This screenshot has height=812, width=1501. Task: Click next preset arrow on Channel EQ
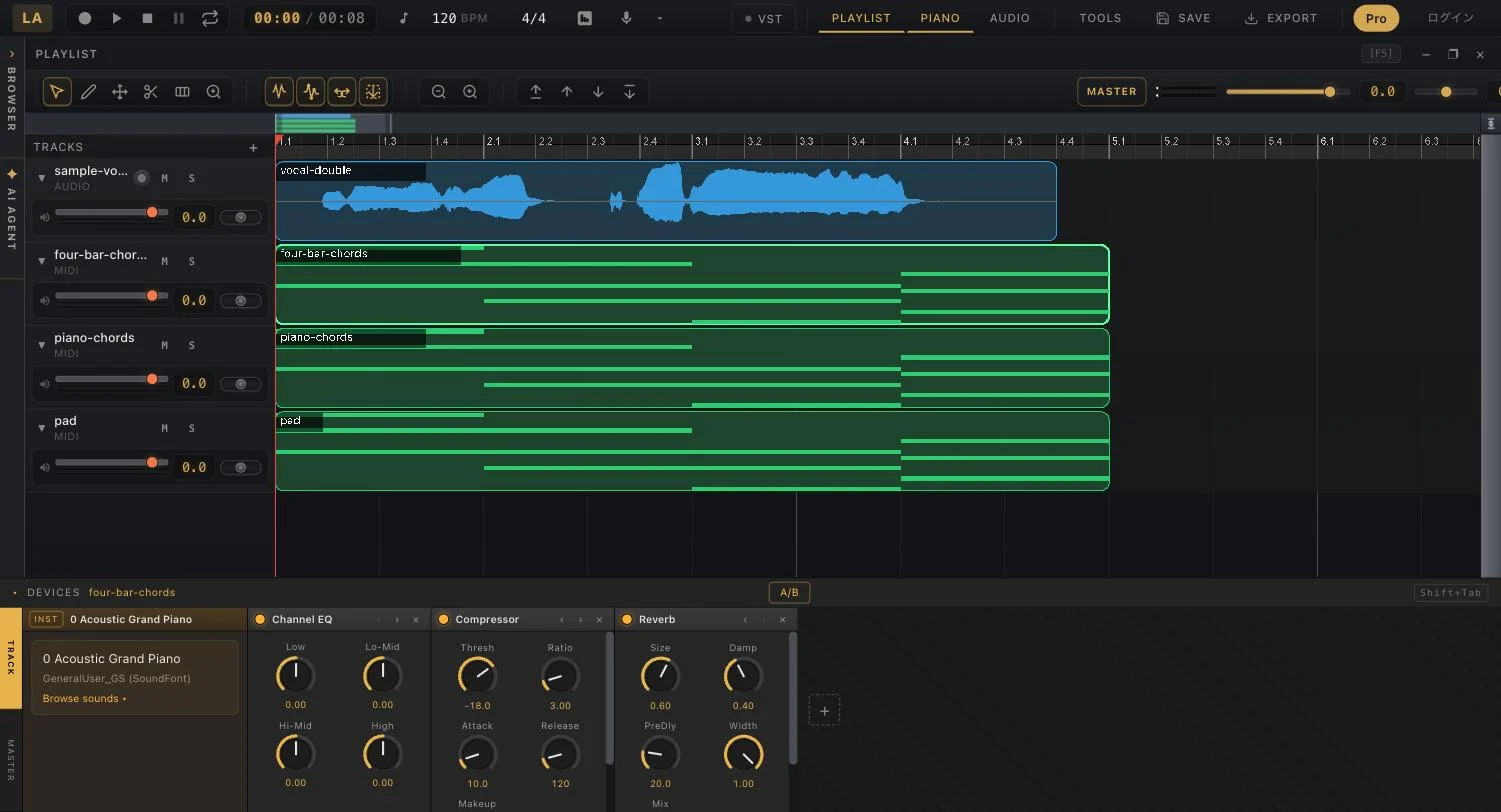click(x=397, y=620)
